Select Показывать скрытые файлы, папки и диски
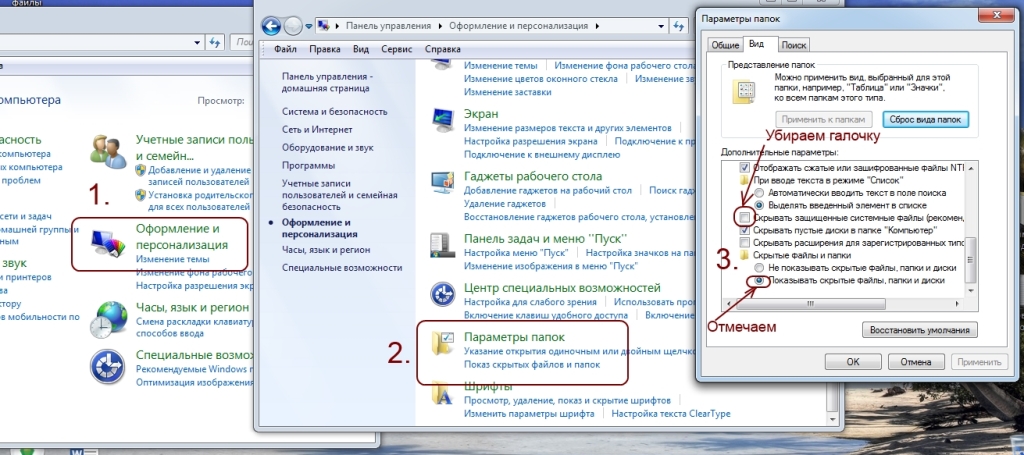This screenshot has width=1024, height=455. point(760,282)
